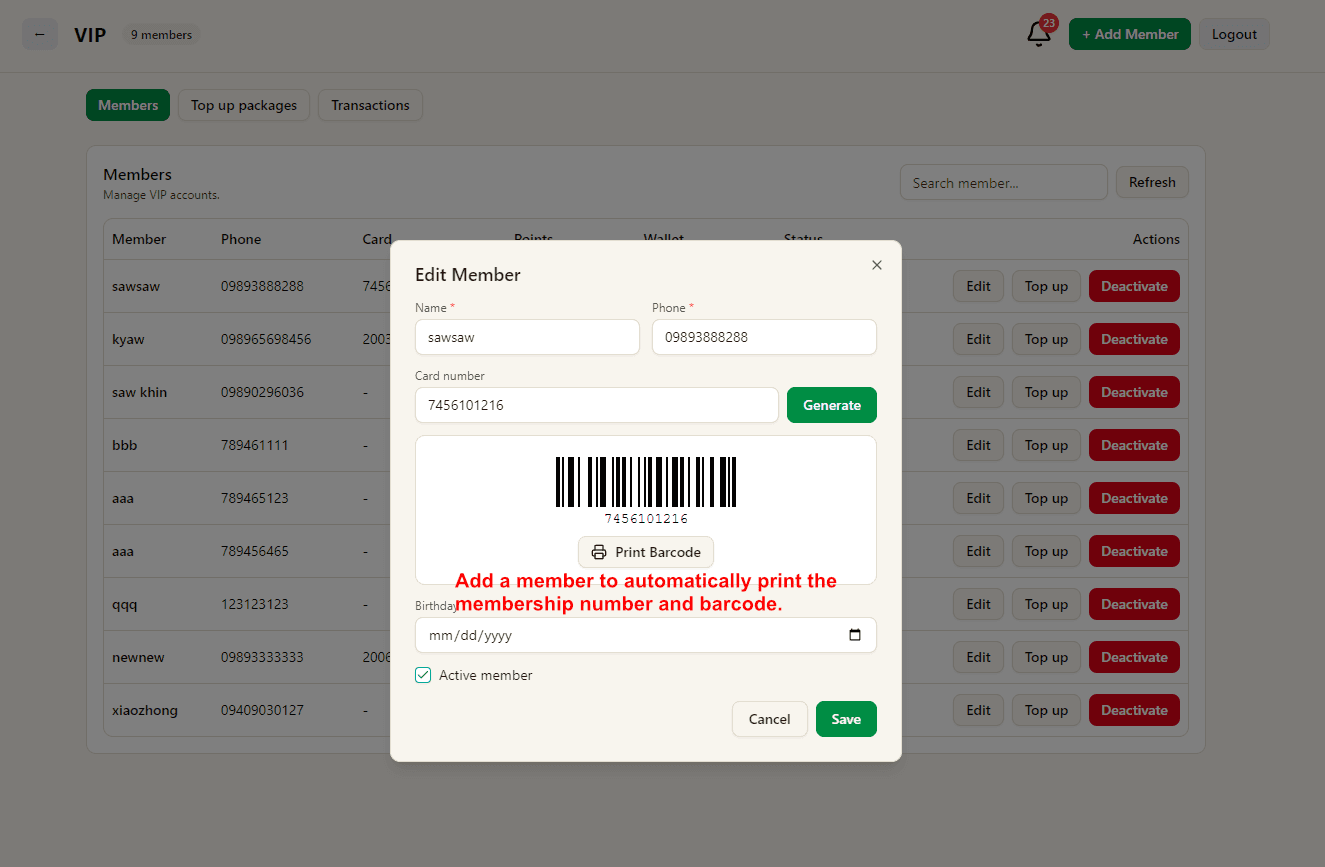
Task: Refresh the members list
Action: (x=1152, y=182)
